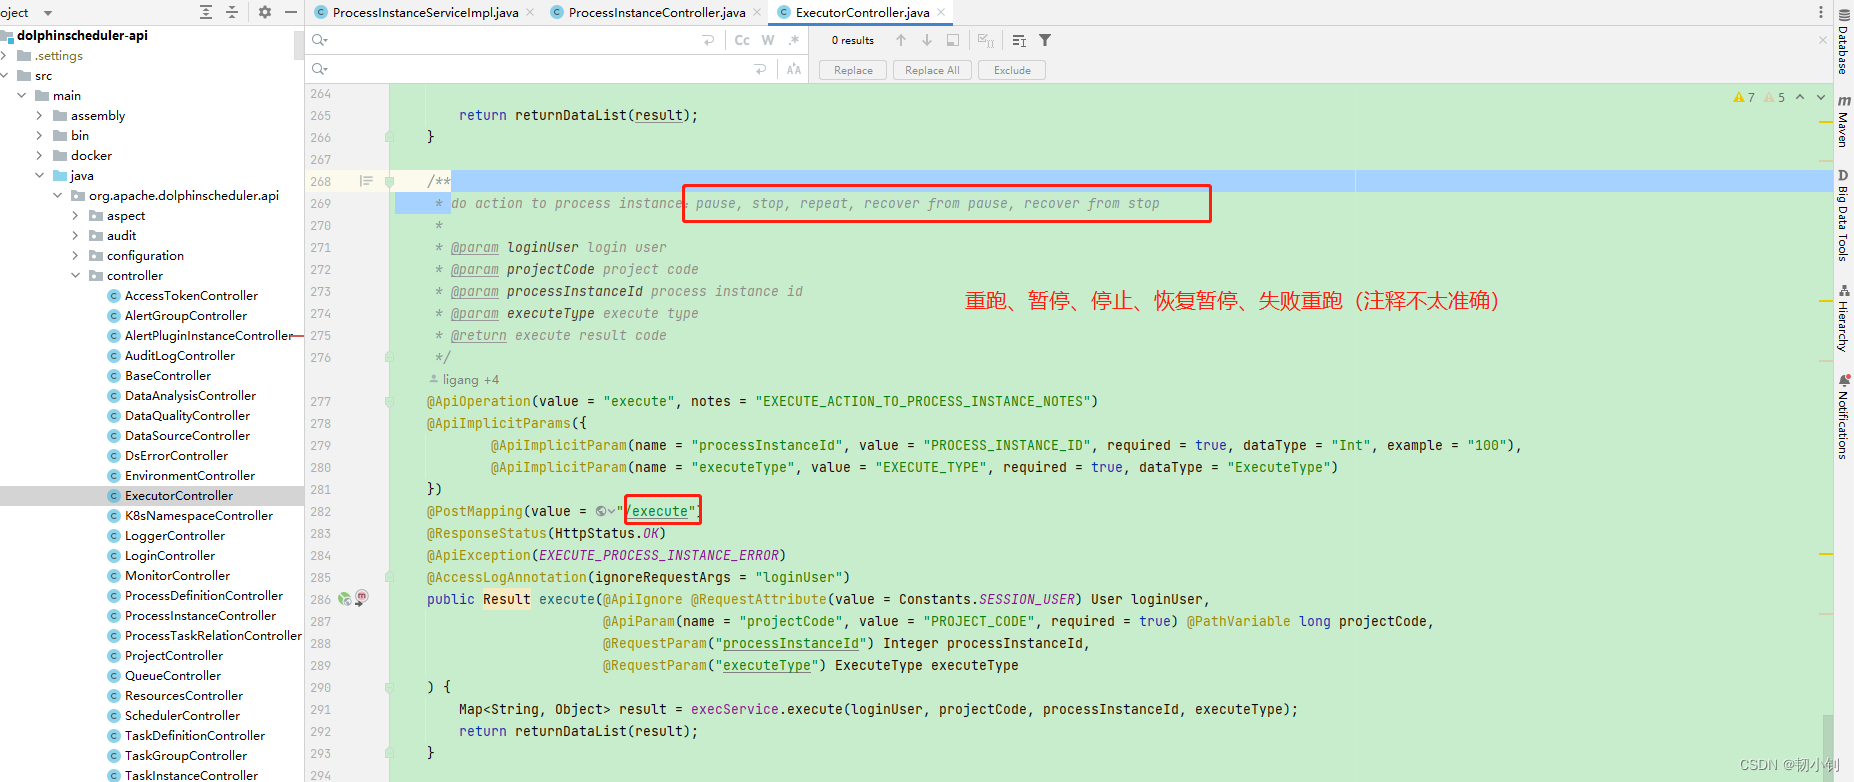Open the Notifications panel
This screenshot has width=1854, height=782.
(1843, 417)
